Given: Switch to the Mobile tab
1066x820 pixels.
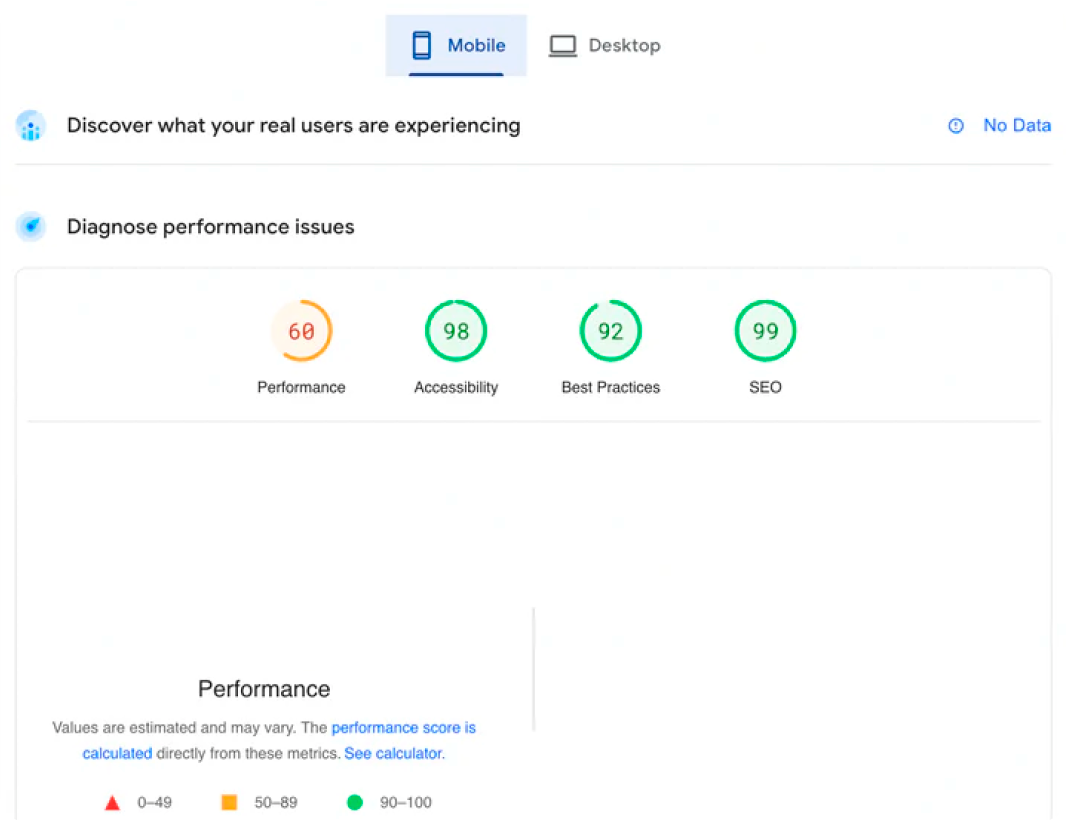Looking at the screenshot, I should 456,46.
